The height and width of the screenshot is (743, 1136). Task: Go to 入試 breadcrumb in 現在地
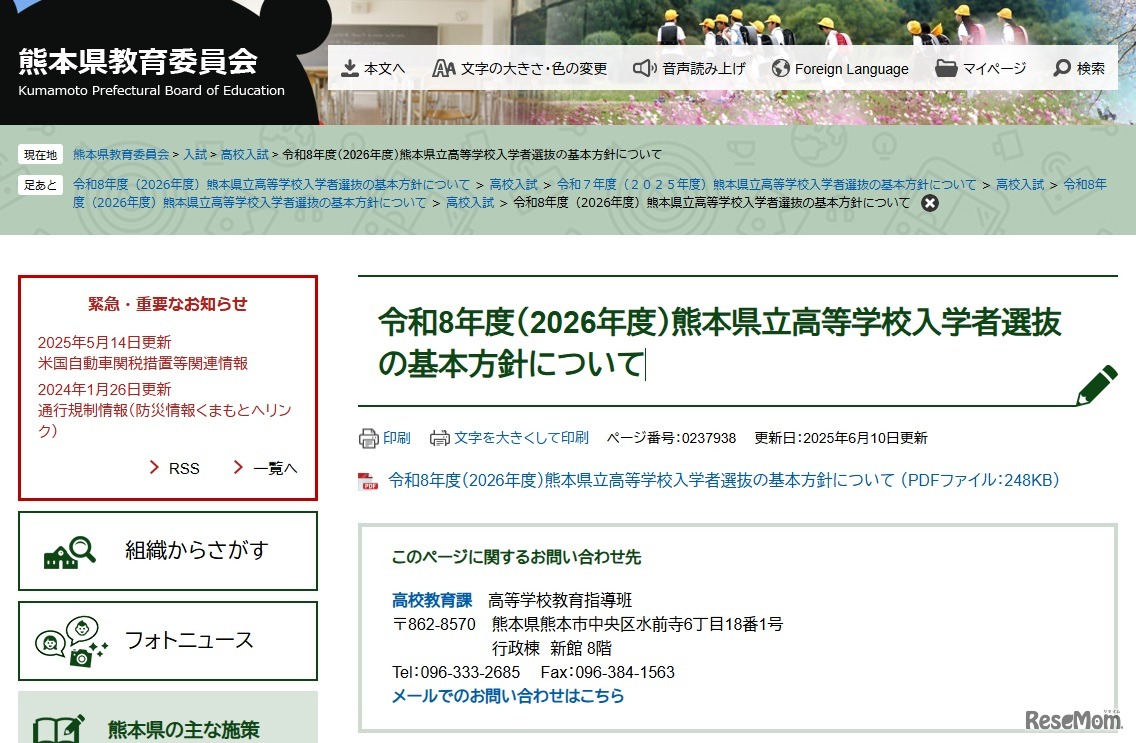195,155
